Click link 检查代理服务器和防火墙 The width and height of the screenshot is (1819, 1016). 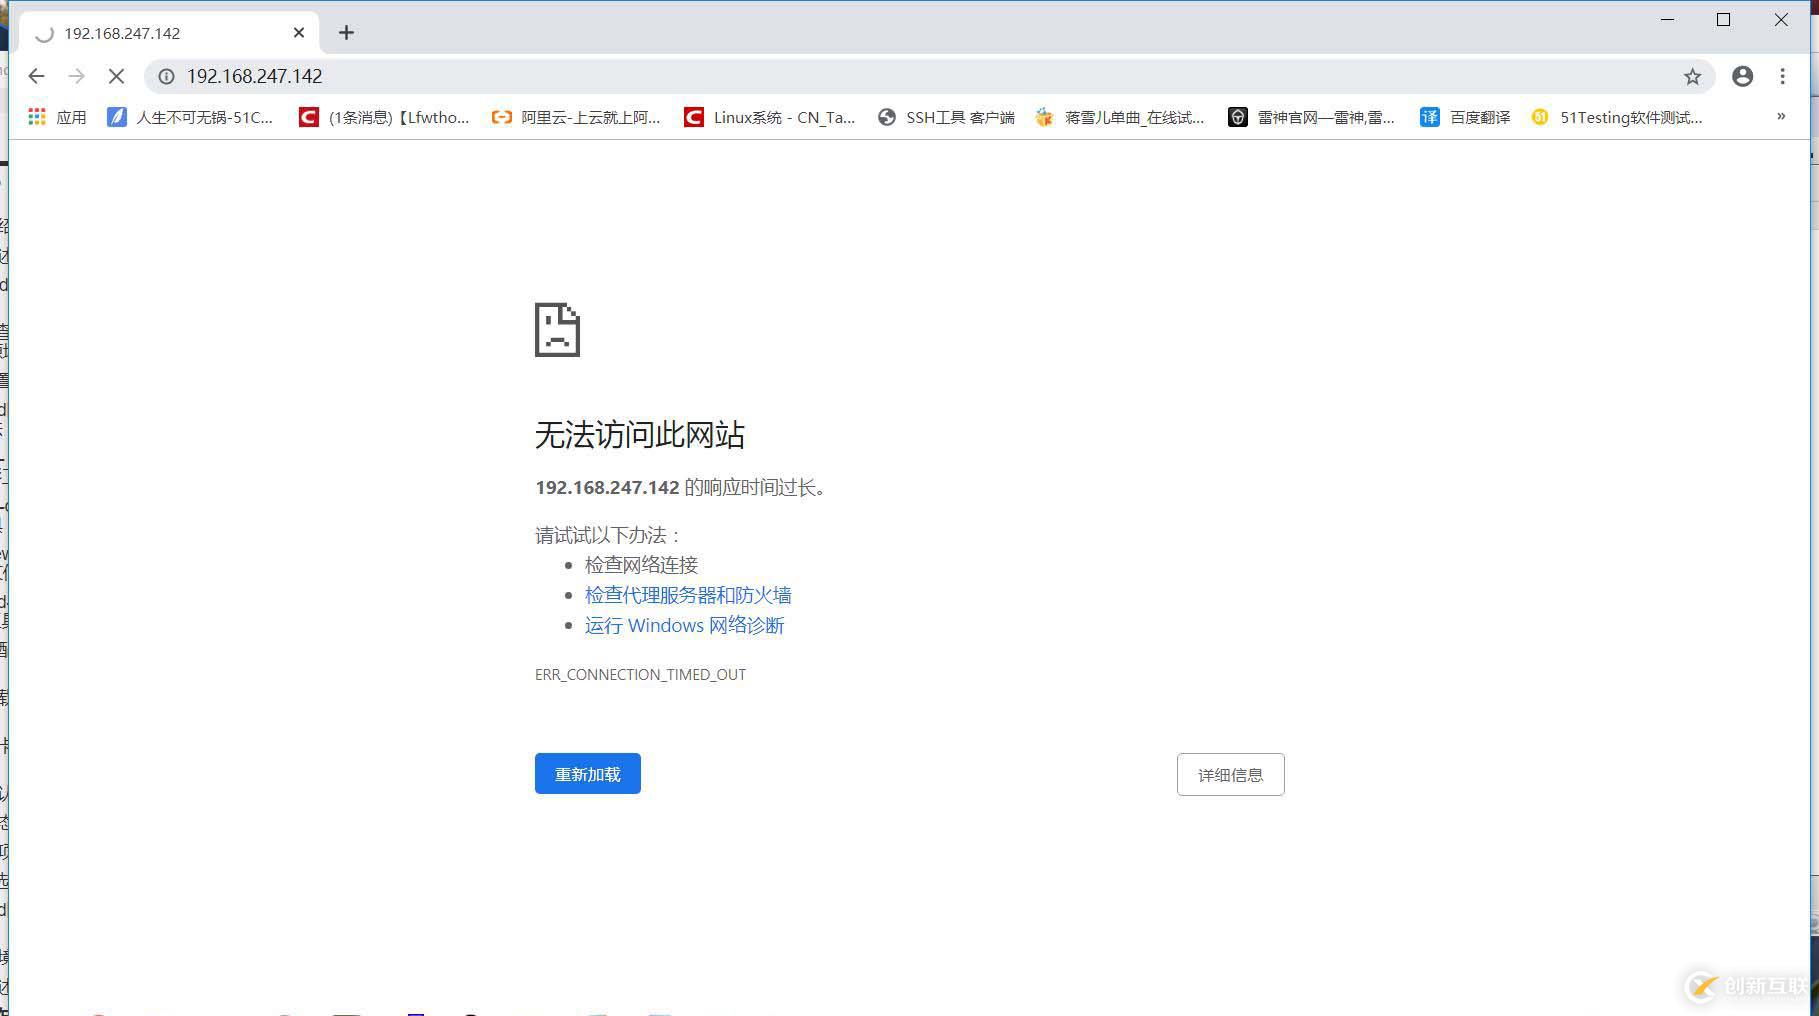pos(688,595)
